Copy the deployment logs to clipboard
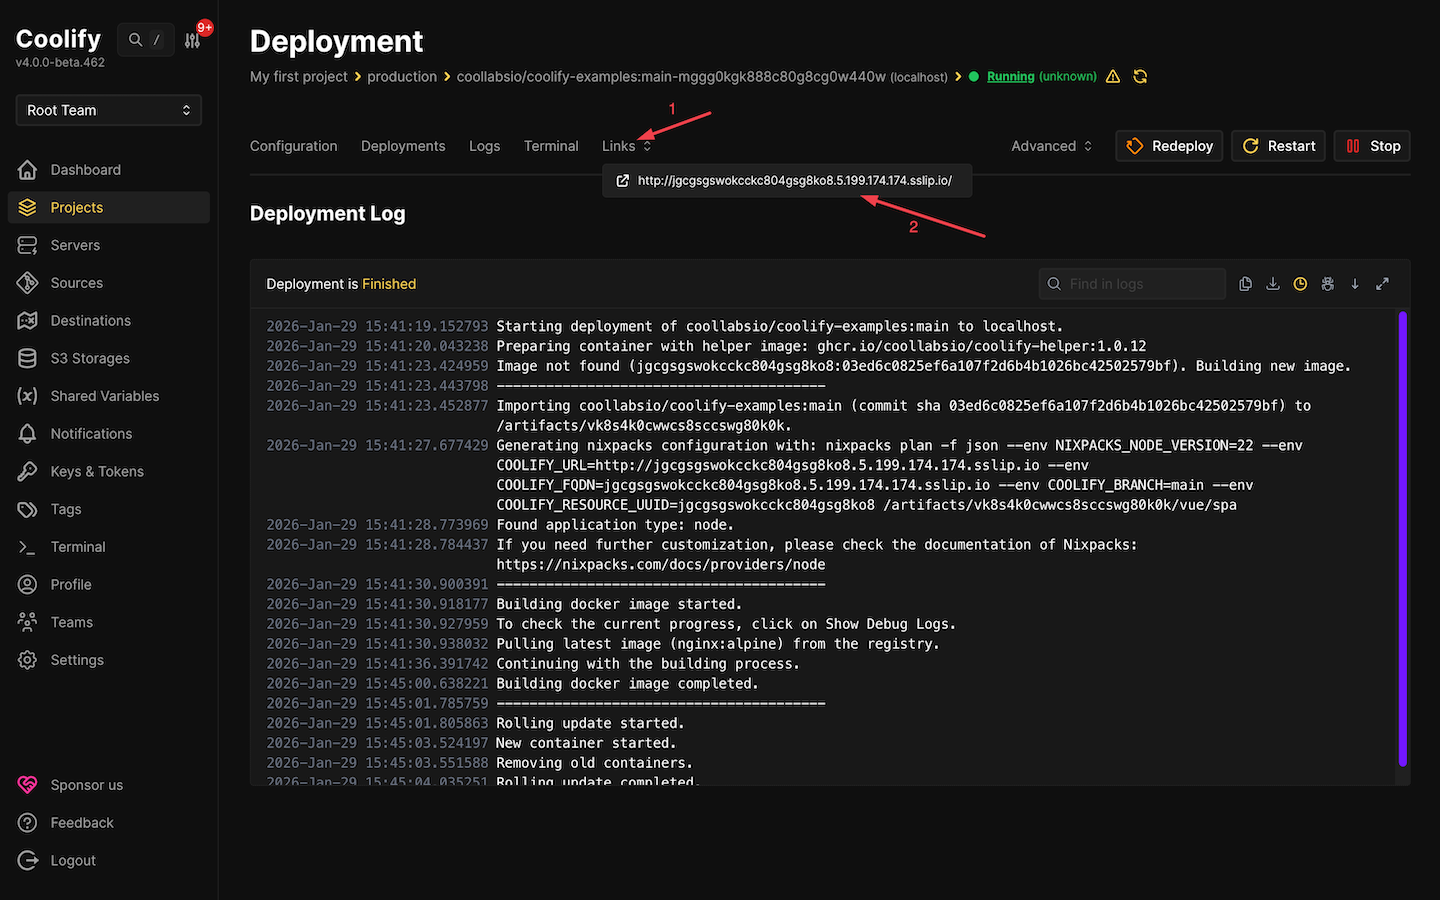Viewport: 1440px width, 900px height. pyautogui.click(x=1245, y=283)
